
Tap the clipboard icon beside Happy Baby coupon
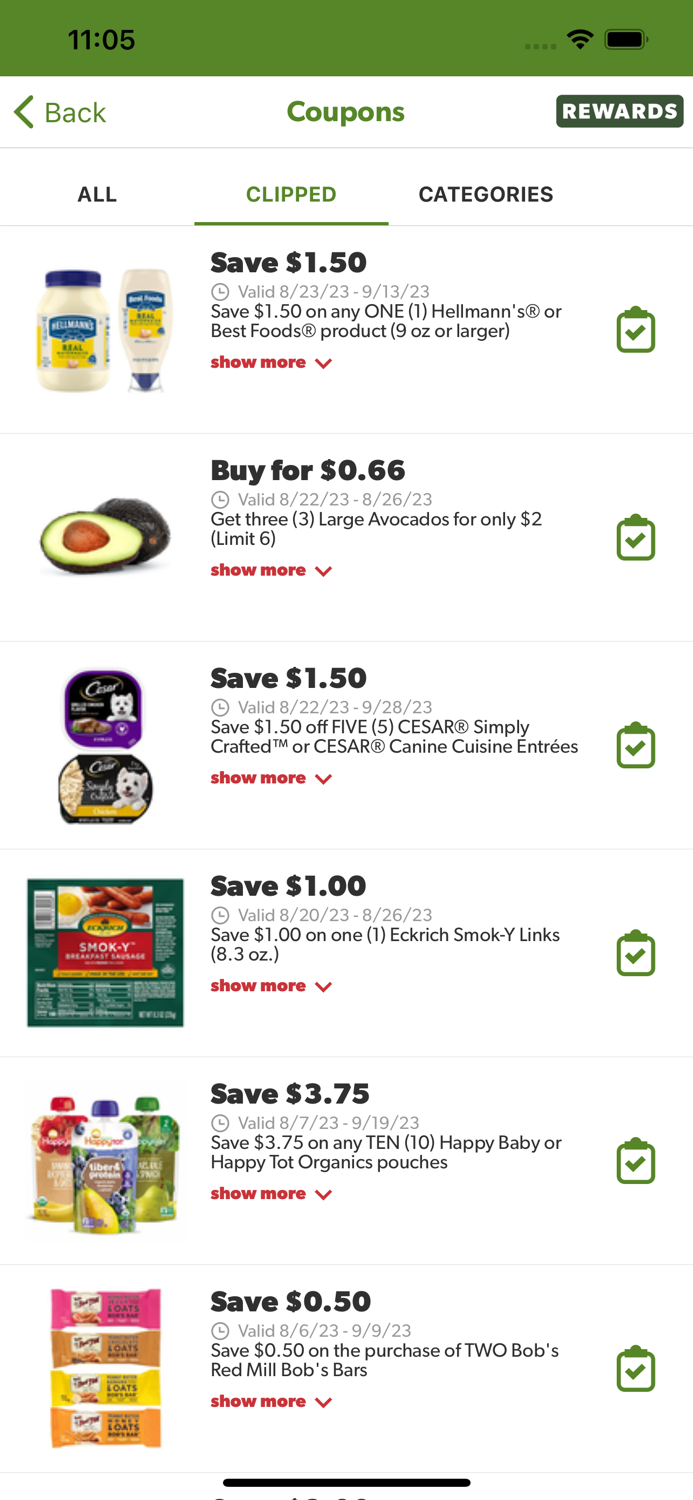pyautogui.click(x=636, y=1160)
